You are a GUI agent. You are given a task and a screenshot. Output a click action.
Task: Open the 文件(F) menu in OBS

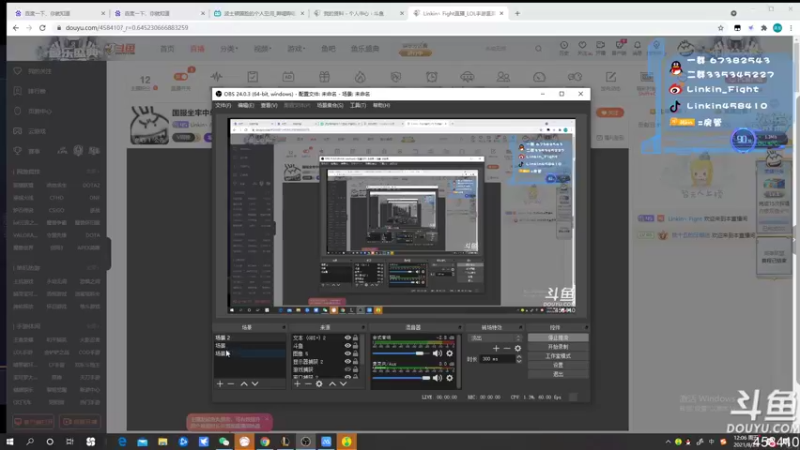click(223, 105)
